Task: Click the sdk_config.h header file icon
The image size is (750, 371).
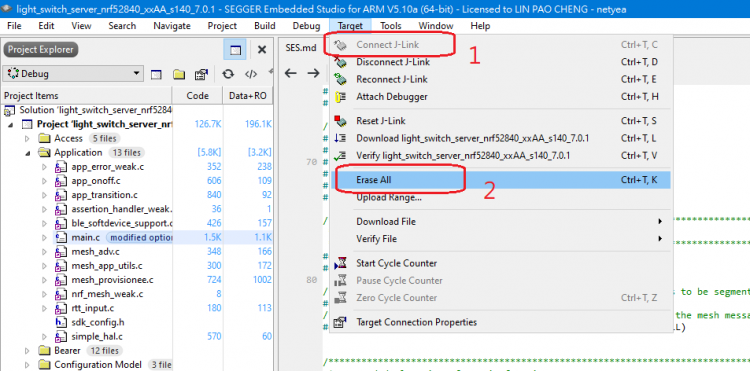Action: [60, 322]
